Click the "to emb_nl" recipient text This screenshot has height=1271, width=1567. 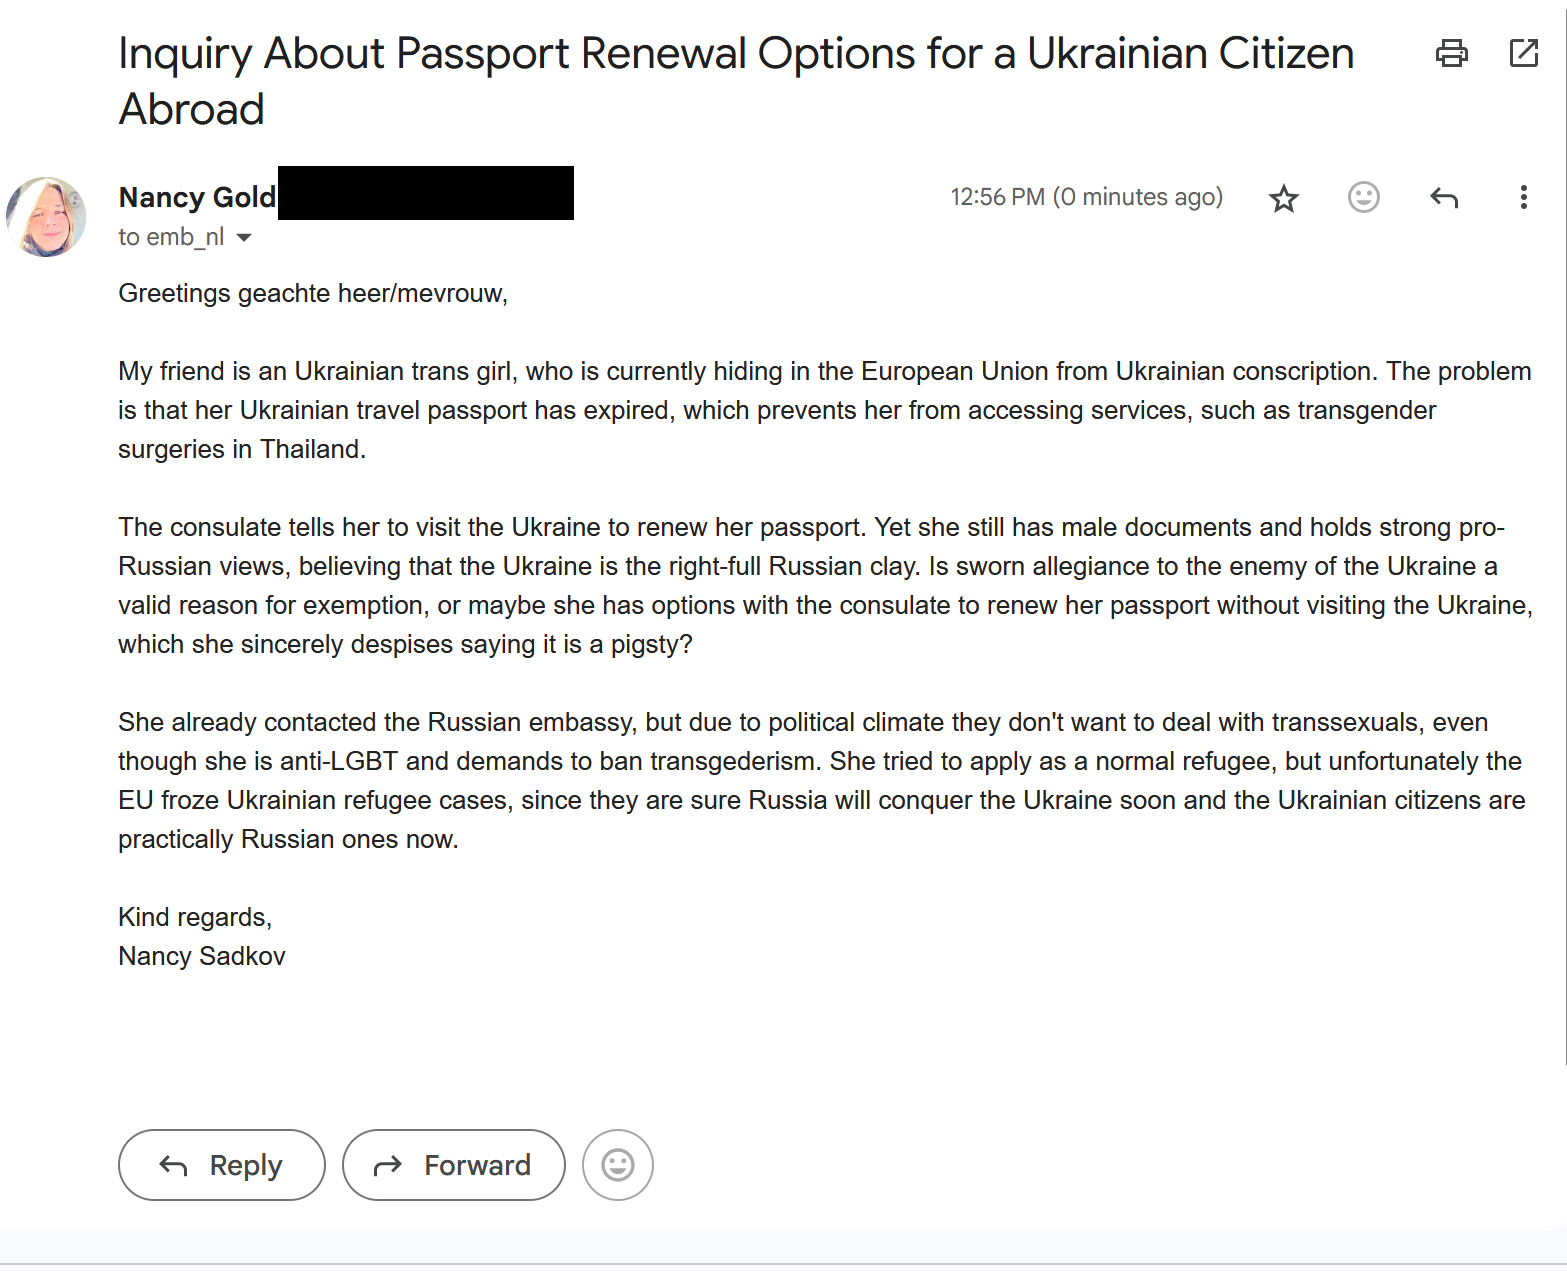pos(171,238)
